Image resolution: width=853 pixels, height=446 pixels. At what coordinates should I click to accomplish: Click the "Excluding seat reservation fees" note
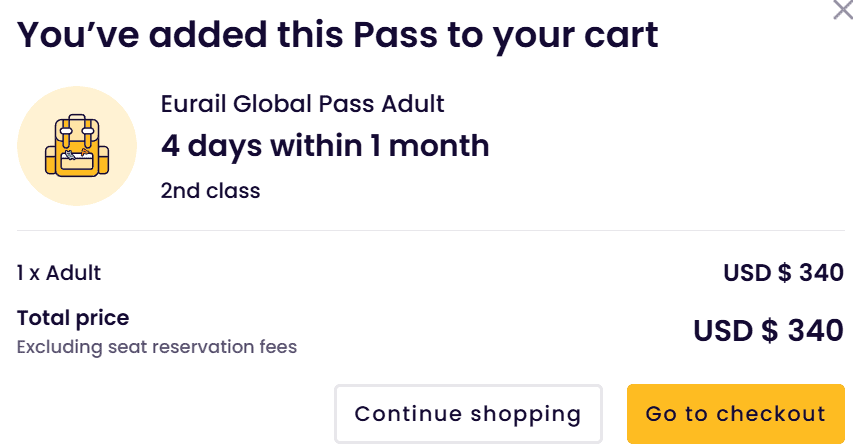[x=157, y=348]
